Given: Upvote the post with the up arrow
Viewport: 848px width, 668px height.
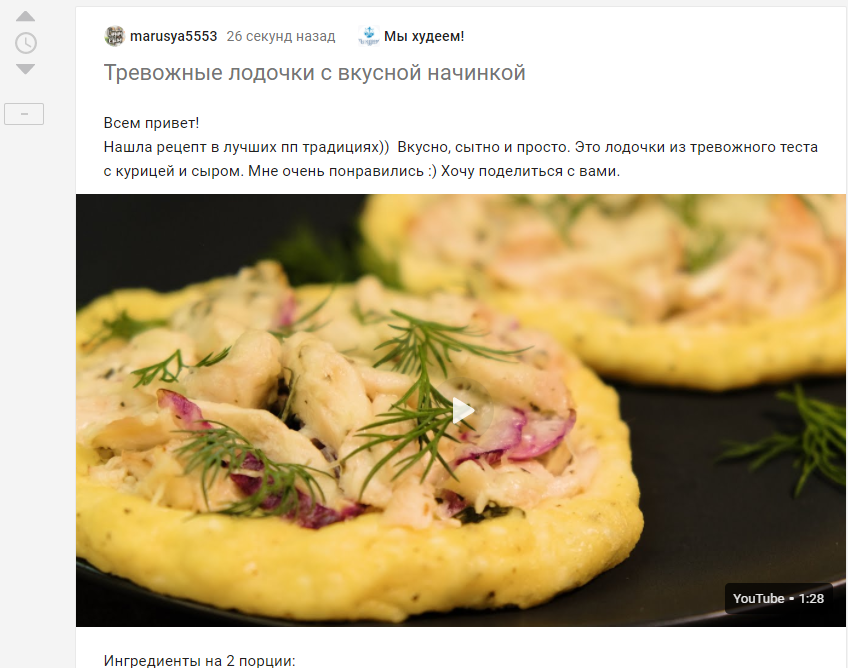Looking at the screenshot, I should coord(25,17).
